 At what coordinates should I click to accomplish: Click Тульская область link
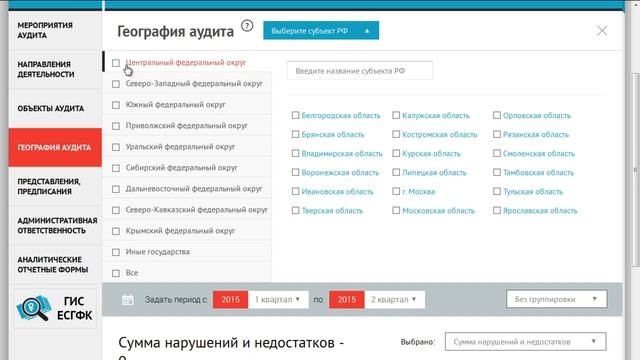pos(532,191)
